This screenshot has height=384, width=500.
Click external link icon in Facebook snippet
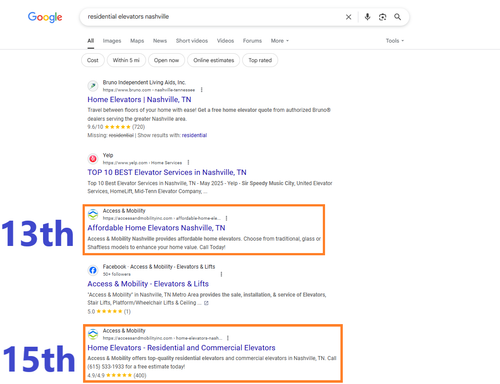pos(206,303)
